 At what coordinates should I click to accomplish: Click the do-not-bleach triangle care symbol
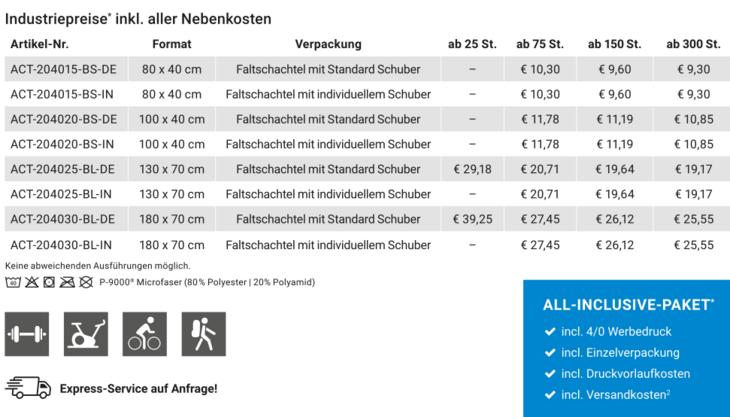(x=32, y=282)
